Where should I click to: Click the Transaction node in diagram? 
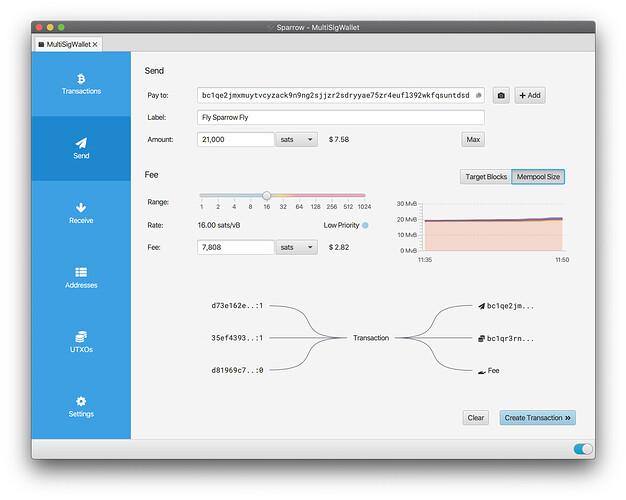[x=371, y=338]
